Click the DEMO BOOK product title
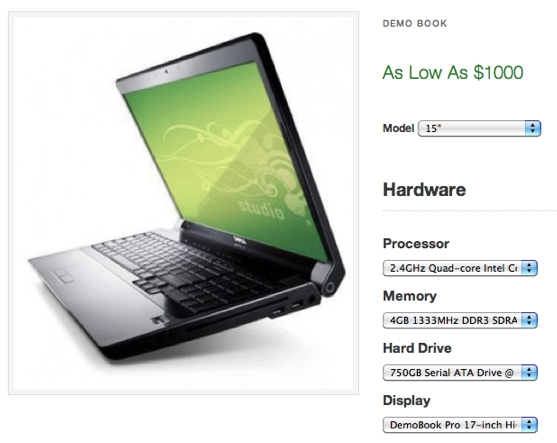 pyautogui.click(x=415, y=24)
